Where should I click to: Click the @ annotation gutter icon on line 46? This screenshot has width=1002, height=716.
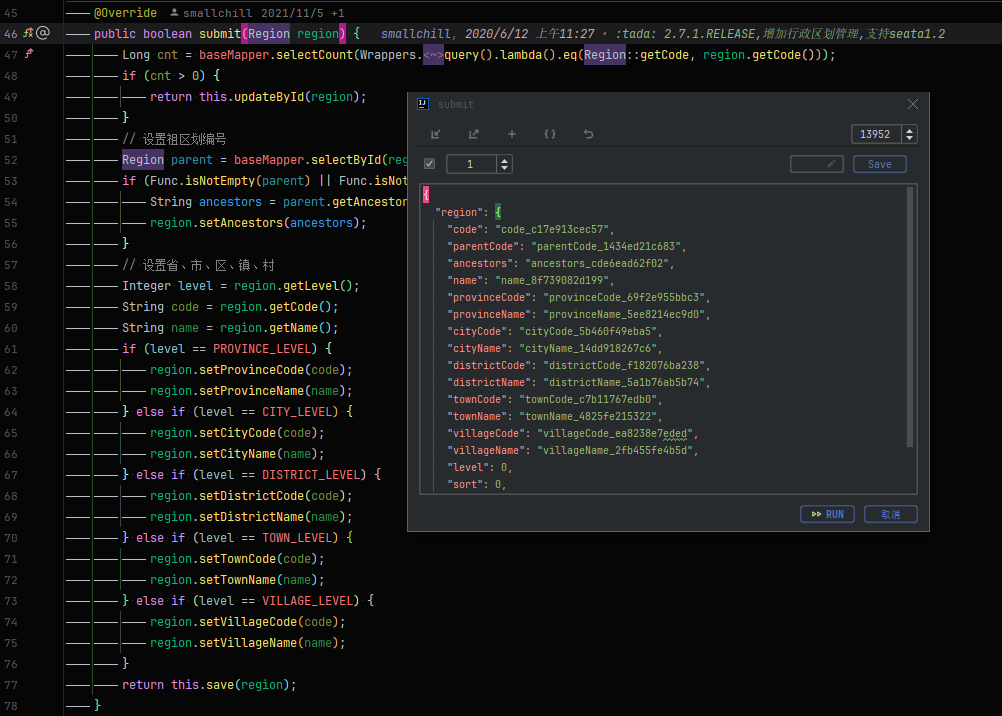[43, 33]
